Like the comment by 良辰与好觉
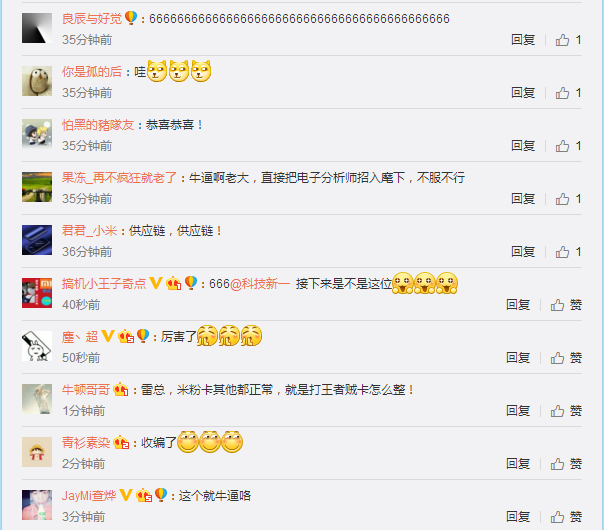 point(568,40)
